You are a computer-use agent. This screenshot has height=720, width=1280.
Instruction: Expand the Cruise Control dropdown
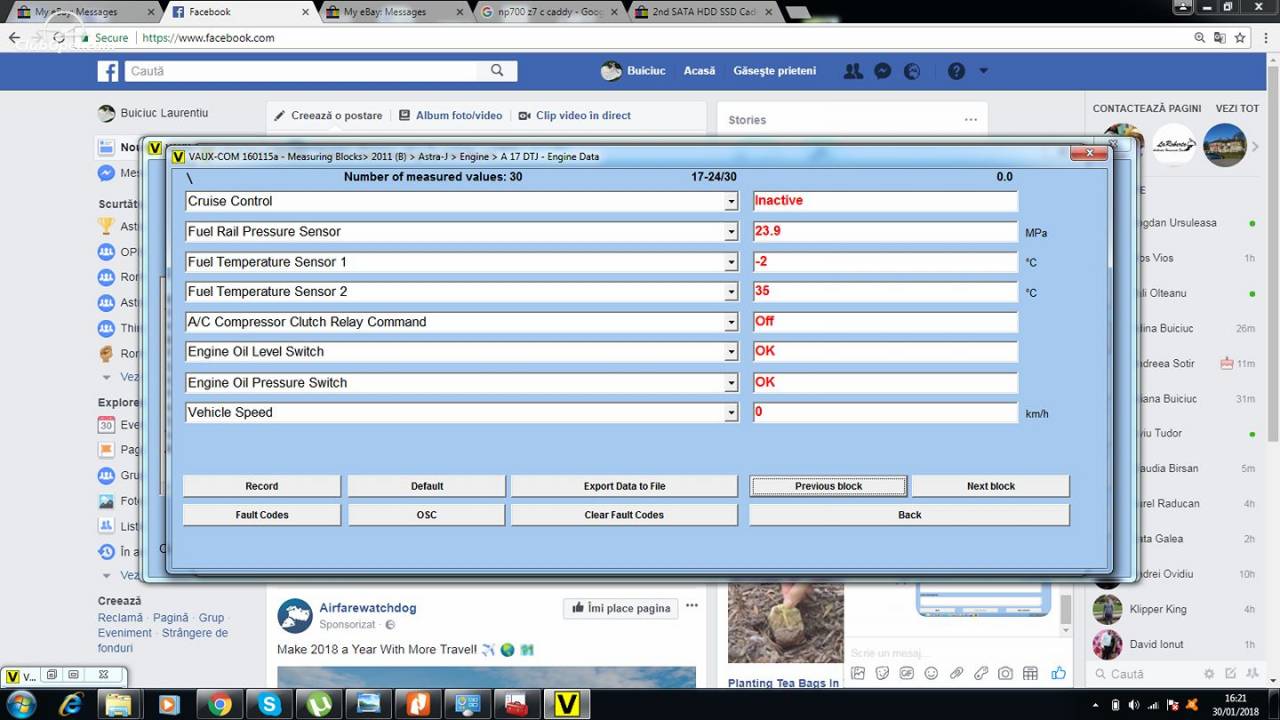(x=731, y=202)
